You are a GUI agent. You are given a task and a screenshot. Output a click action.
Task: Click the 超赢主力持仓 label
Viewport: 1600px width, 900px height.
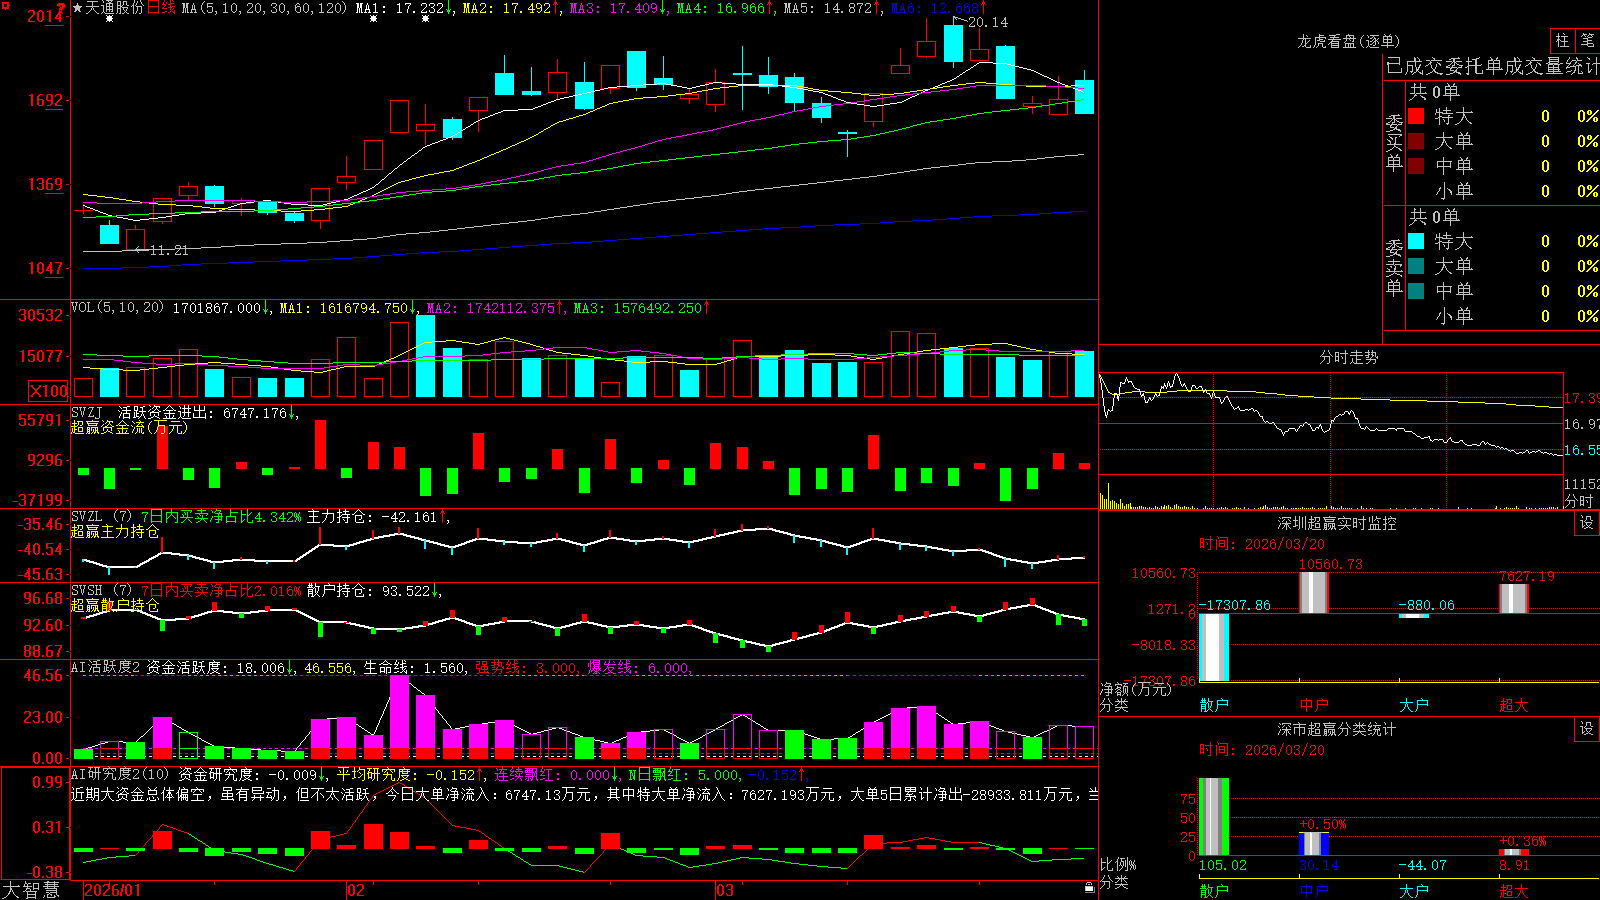115,531
